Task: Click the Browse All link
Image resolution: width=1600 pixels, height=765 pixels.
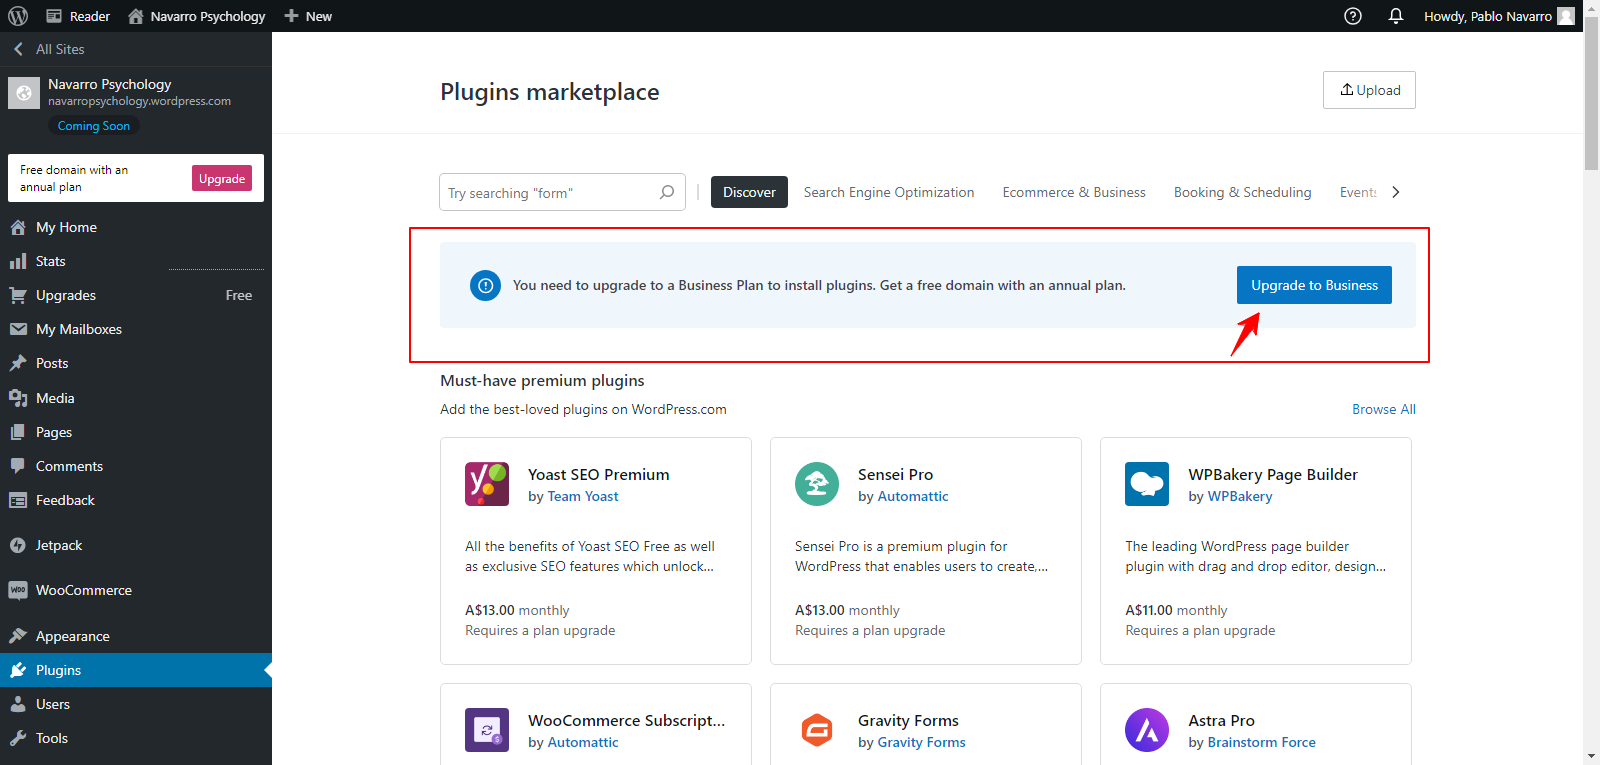Action: pyautogui.click(x=1384, y=409)
